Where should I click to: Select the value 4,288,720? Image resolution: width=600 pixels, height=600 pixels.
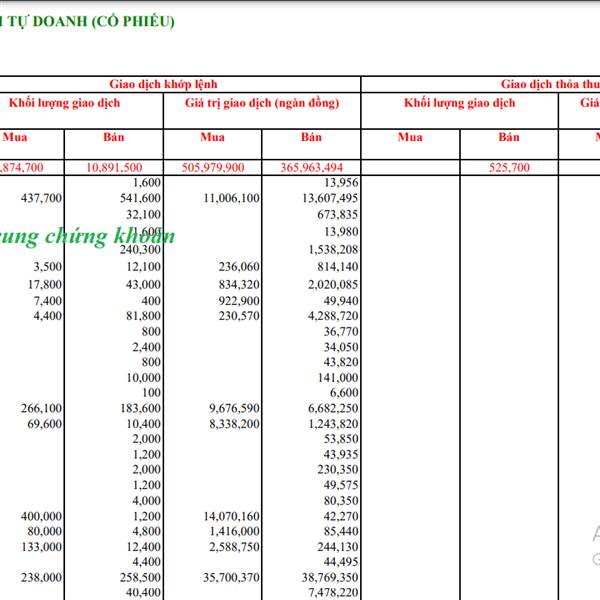pos(333,316)
